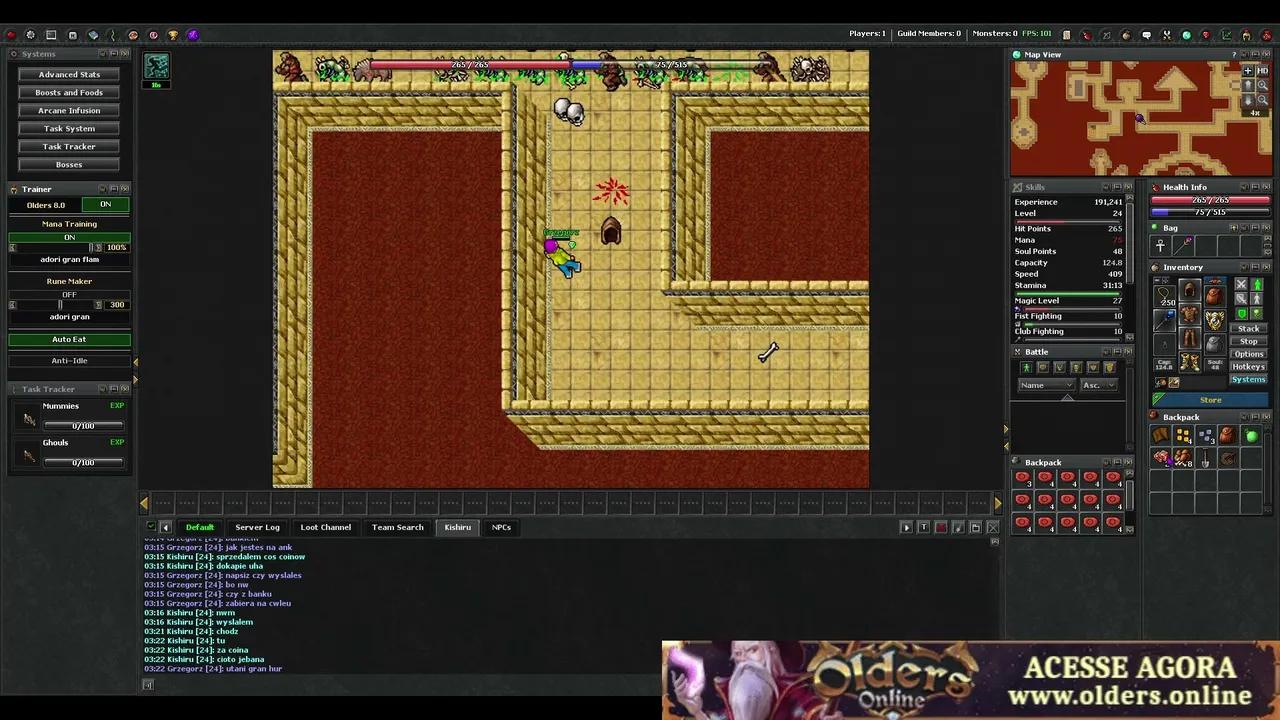Select gold coins stack in Backpack
1280x720 pixels.
pos(1184,435)
